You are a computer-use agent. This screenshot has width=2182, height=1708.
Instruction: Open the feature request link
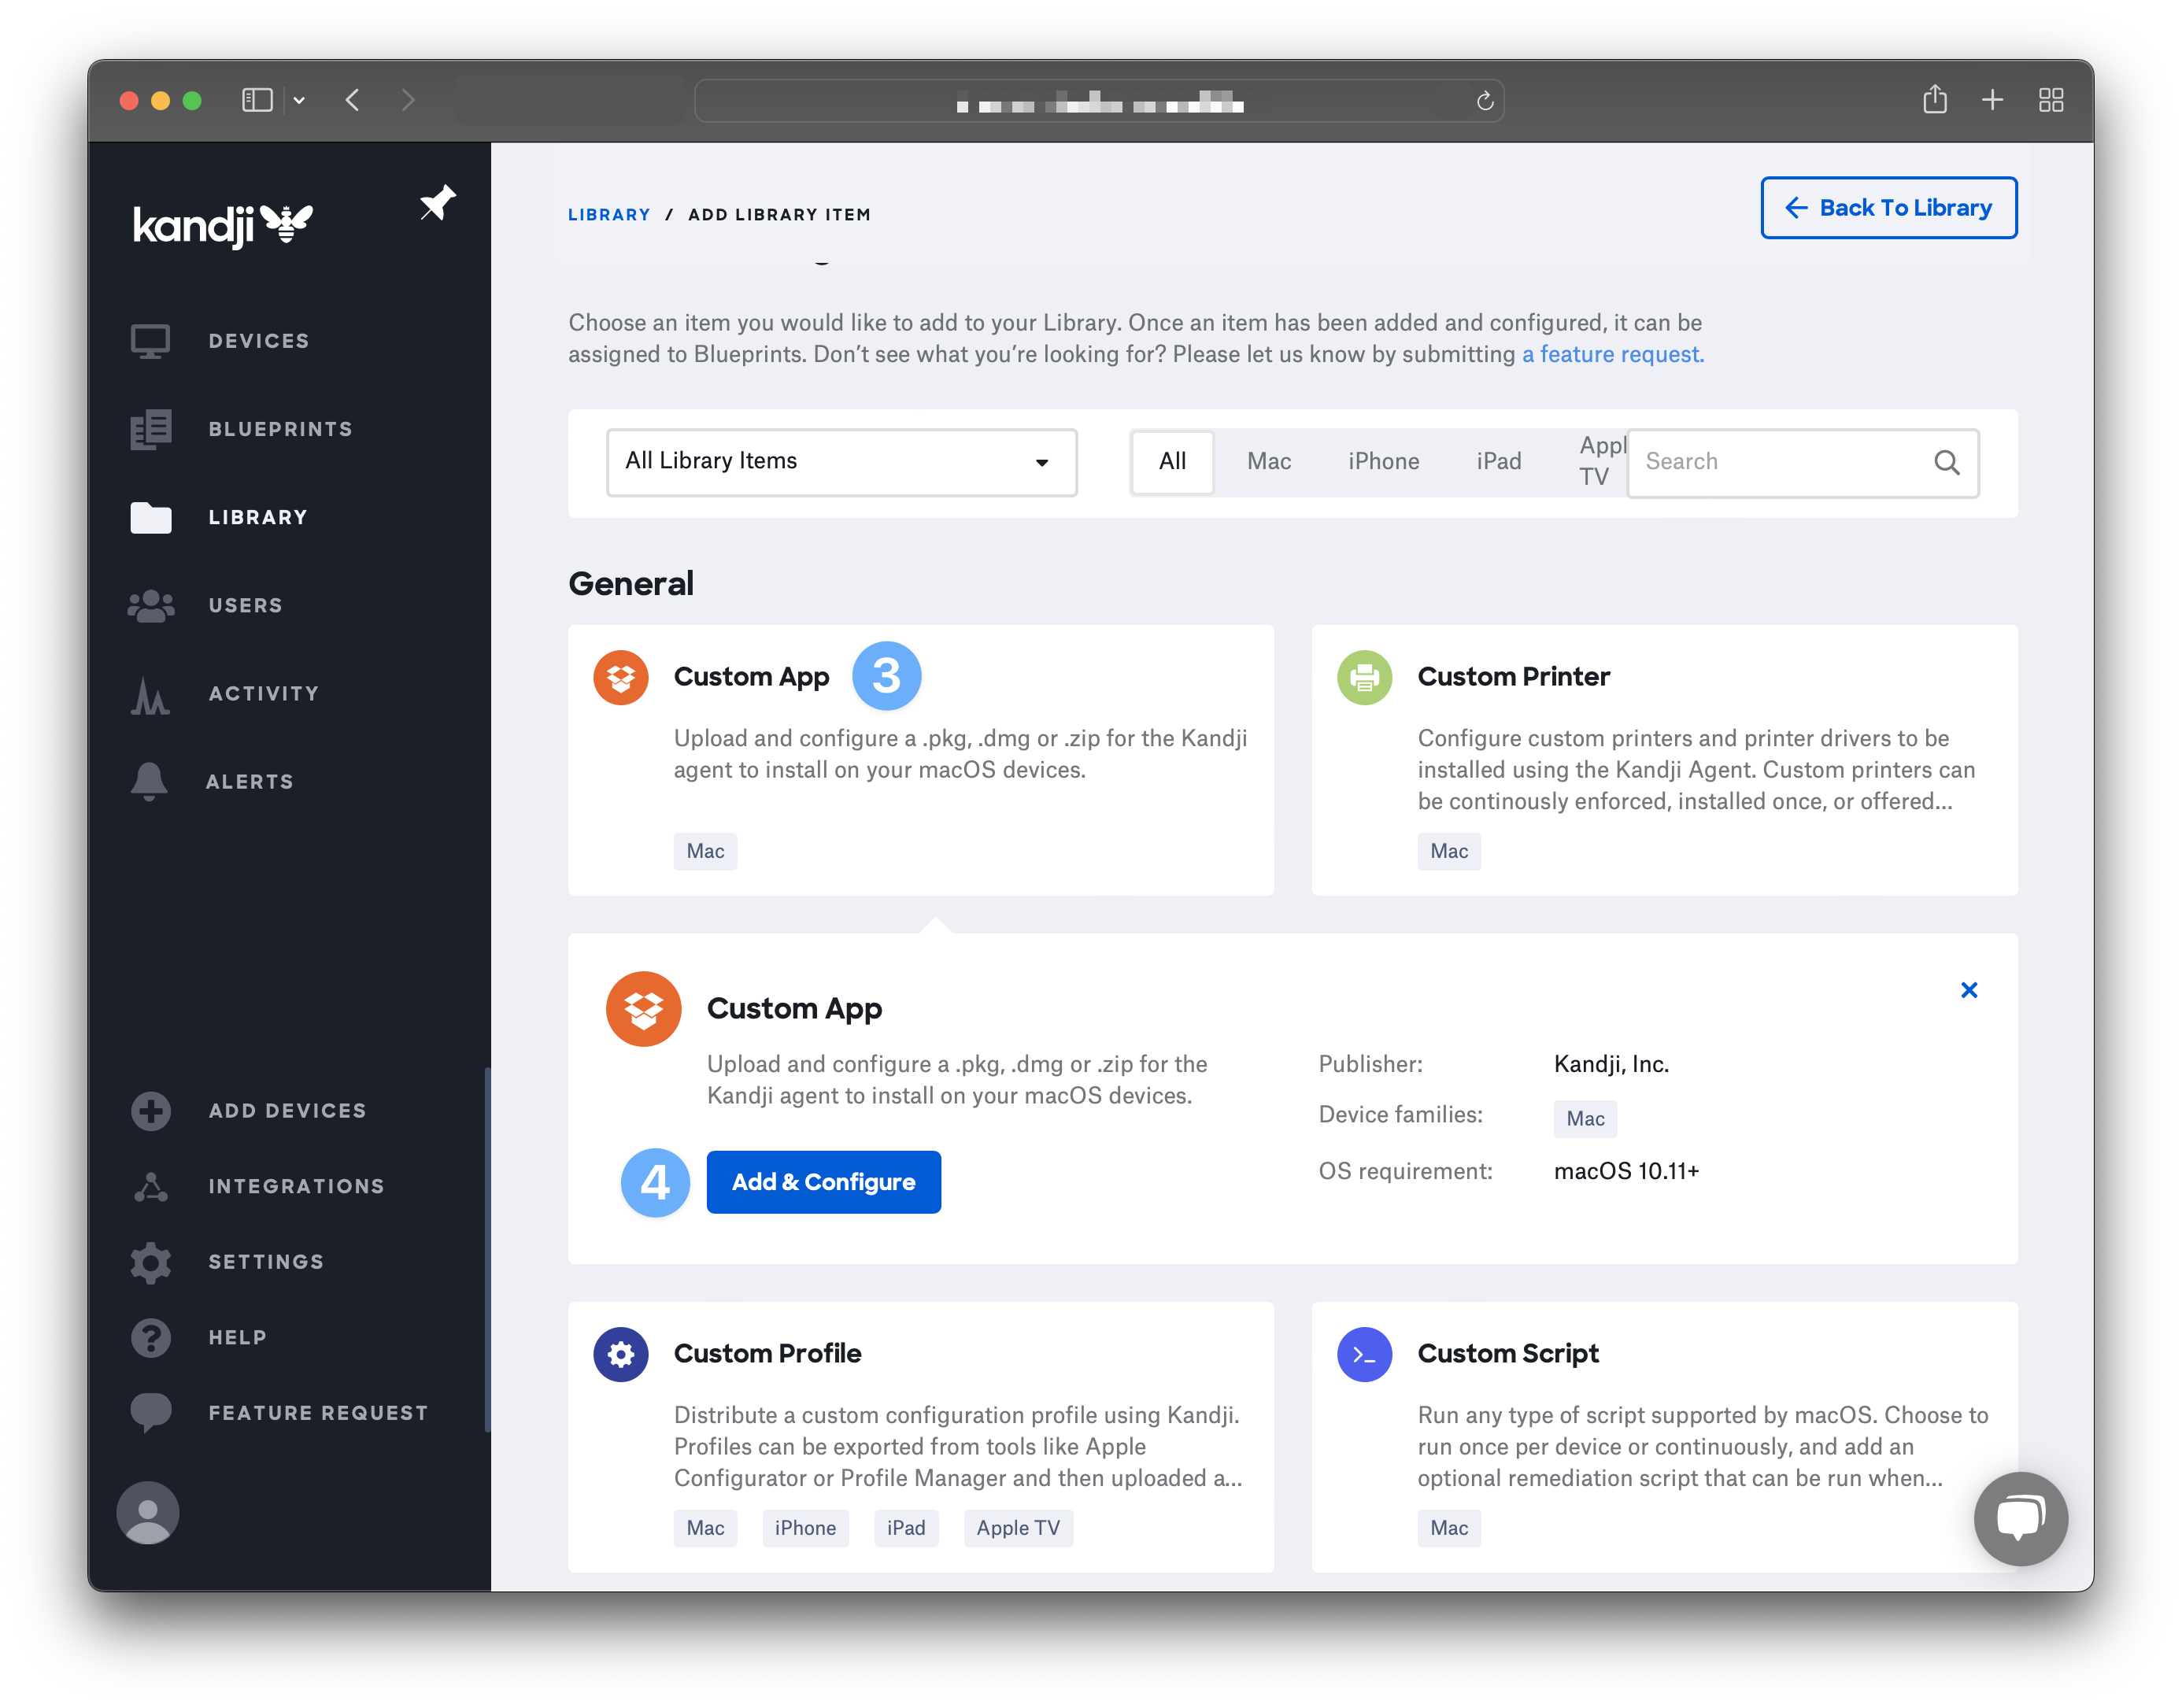[1612, 355]
